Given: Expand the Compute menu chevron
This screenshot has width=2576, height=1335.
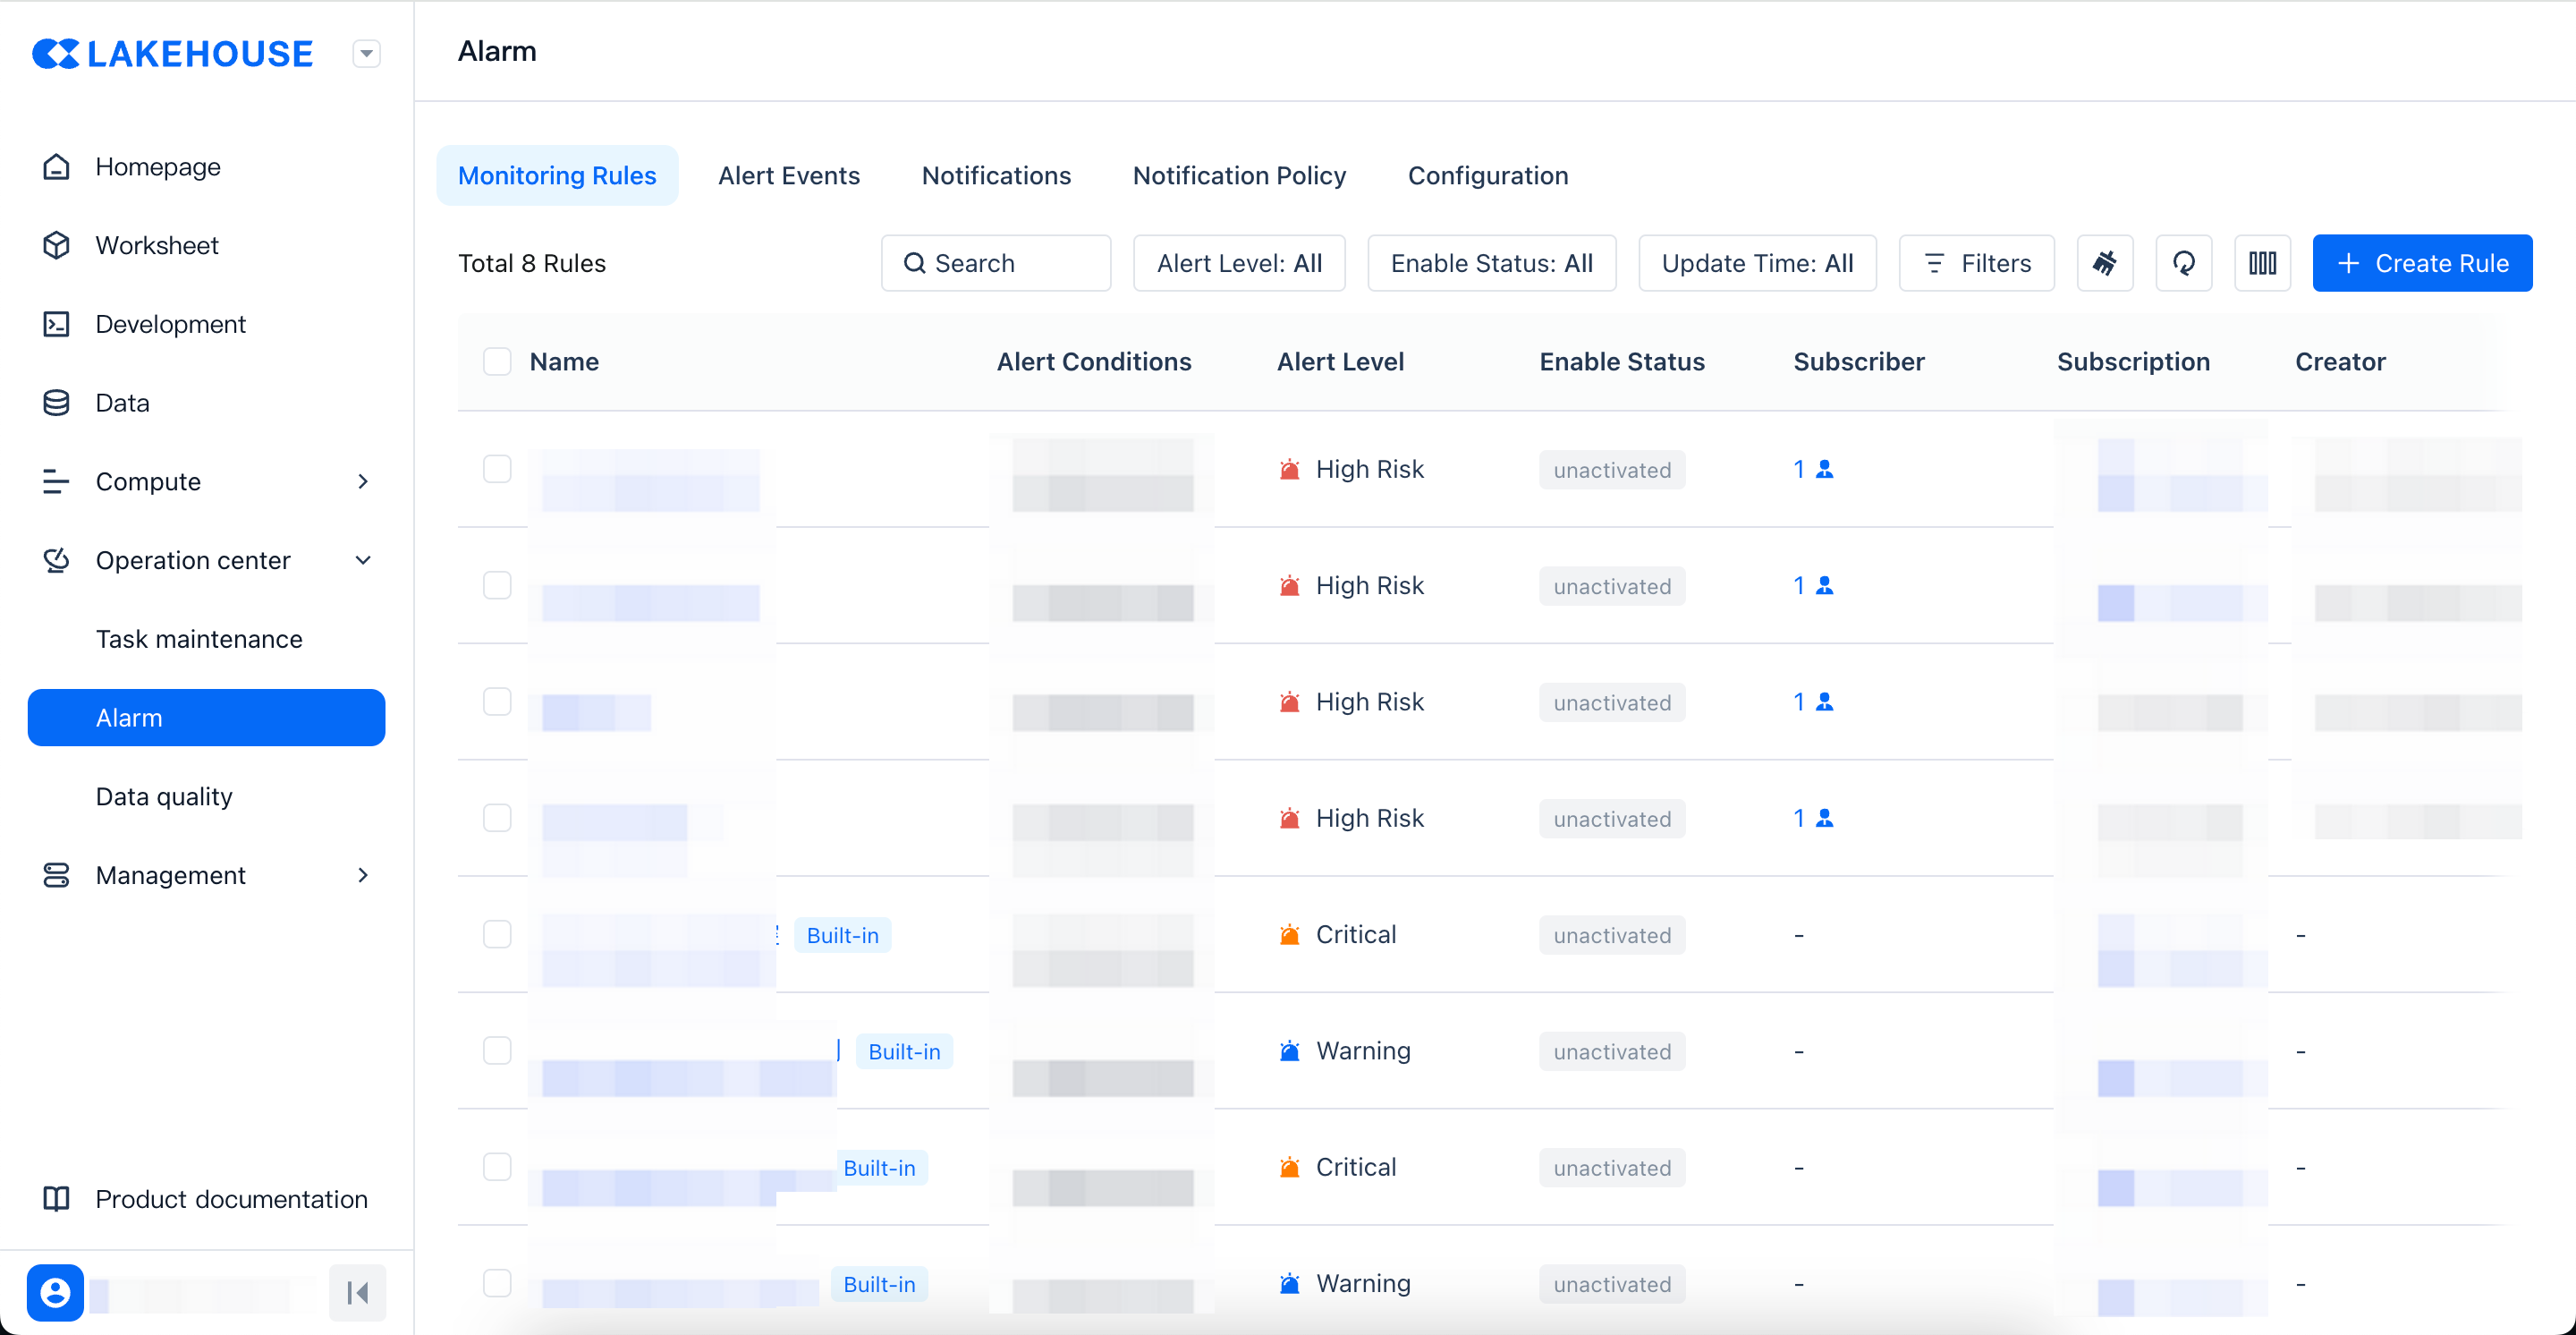Looking at the screenshot, I should tap(363, 481).
